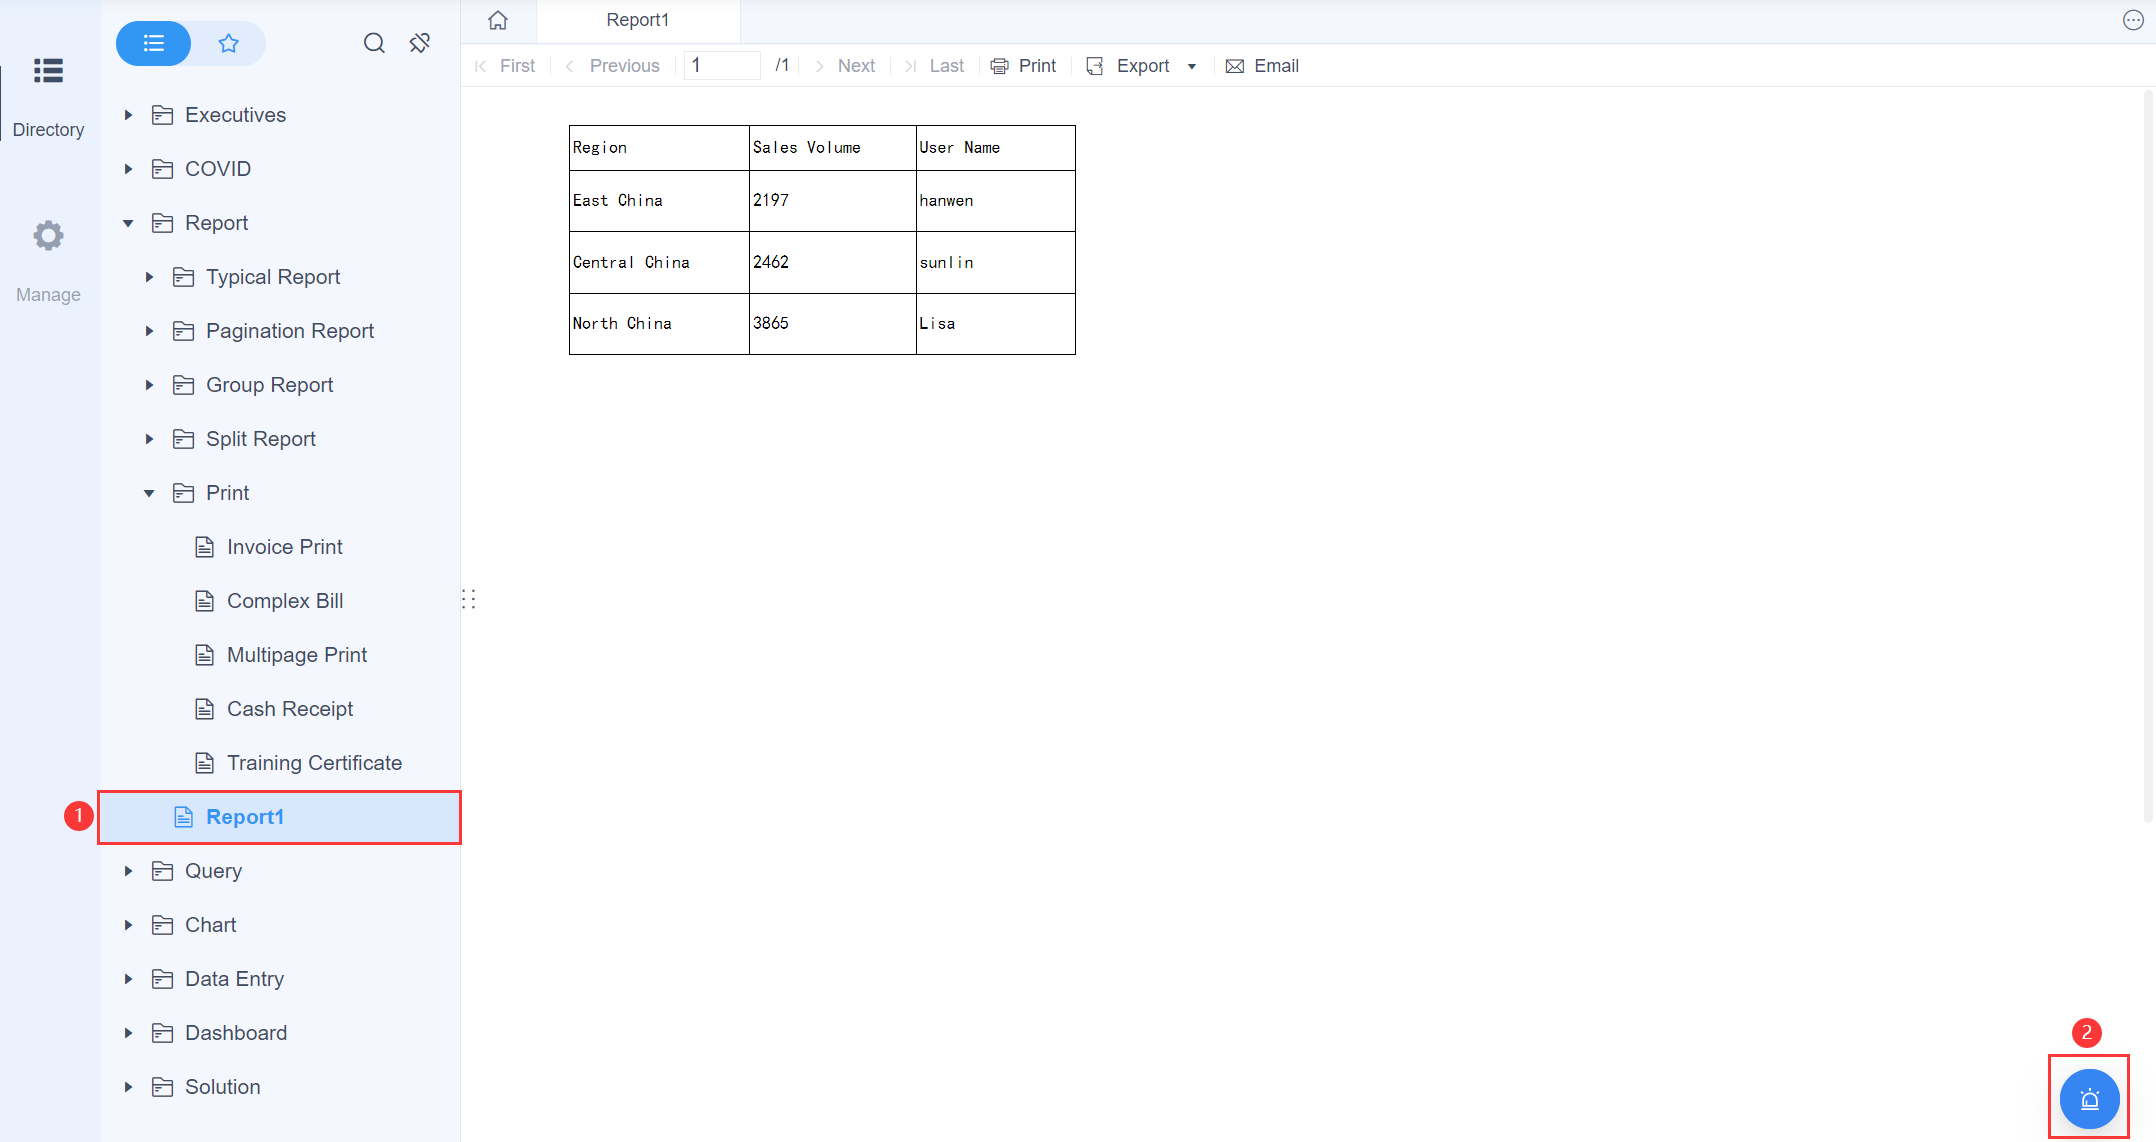Click the Email button
Image resolution: width=2156 pixels, height=1142 pixels.
[1263, 66]
